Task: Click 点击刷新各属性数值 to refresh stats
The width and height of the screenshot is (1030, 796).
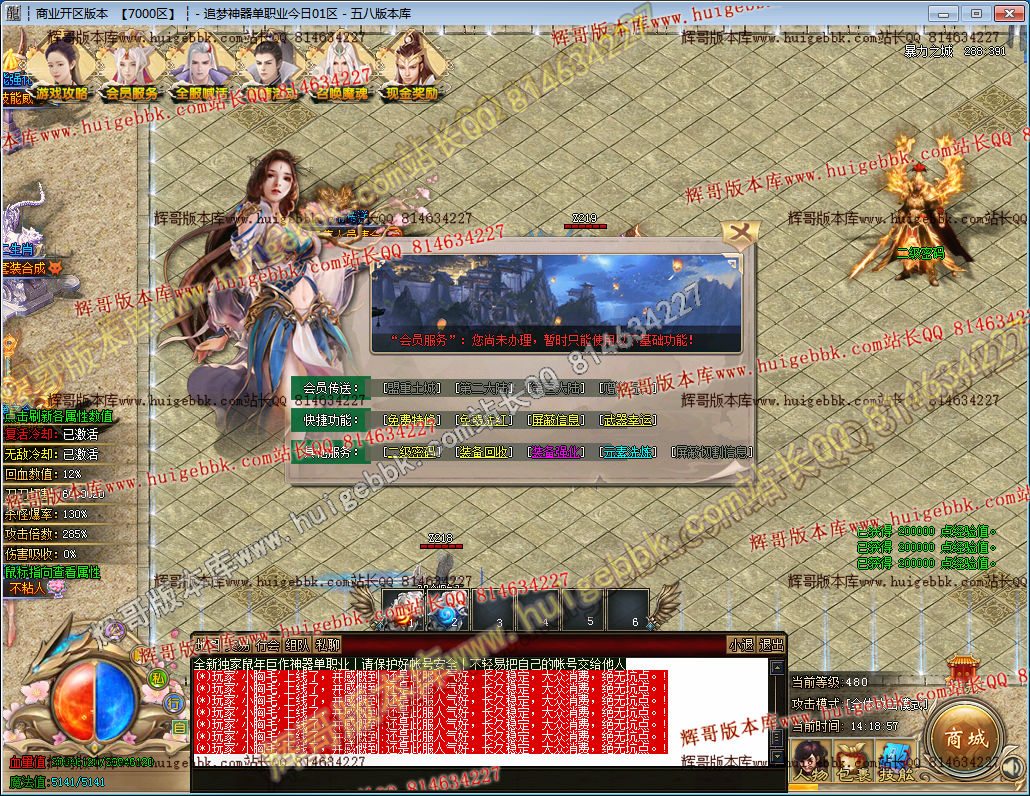Action: [x=58, y=416]
